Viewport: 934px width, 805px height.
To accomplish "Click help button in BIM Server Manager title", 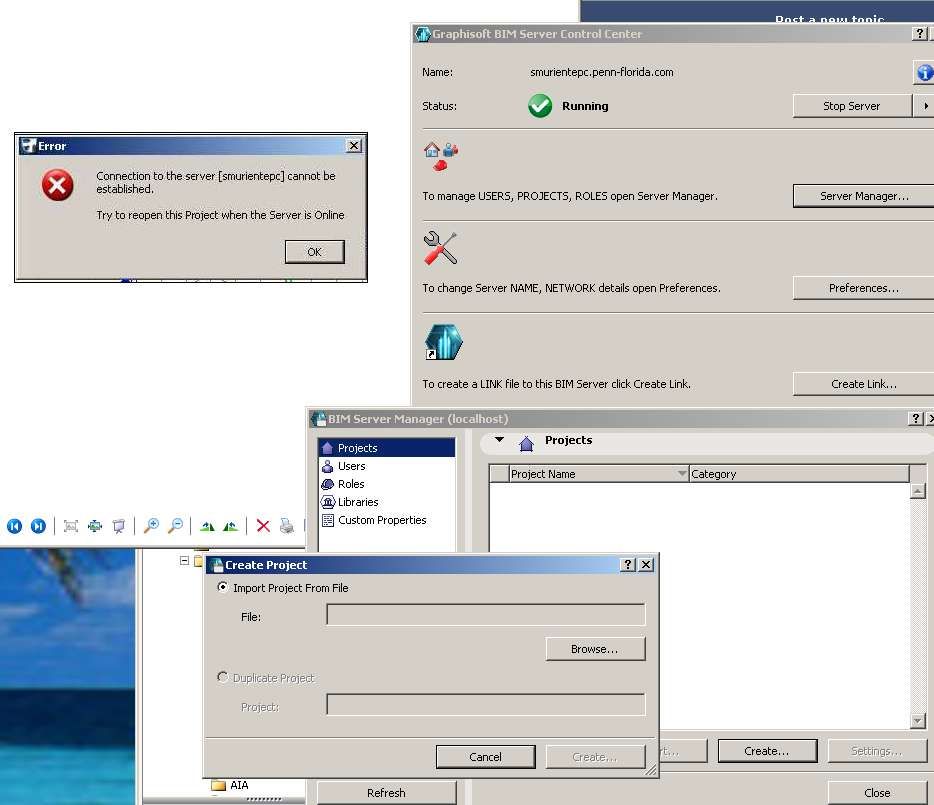I will click(916, 418).
